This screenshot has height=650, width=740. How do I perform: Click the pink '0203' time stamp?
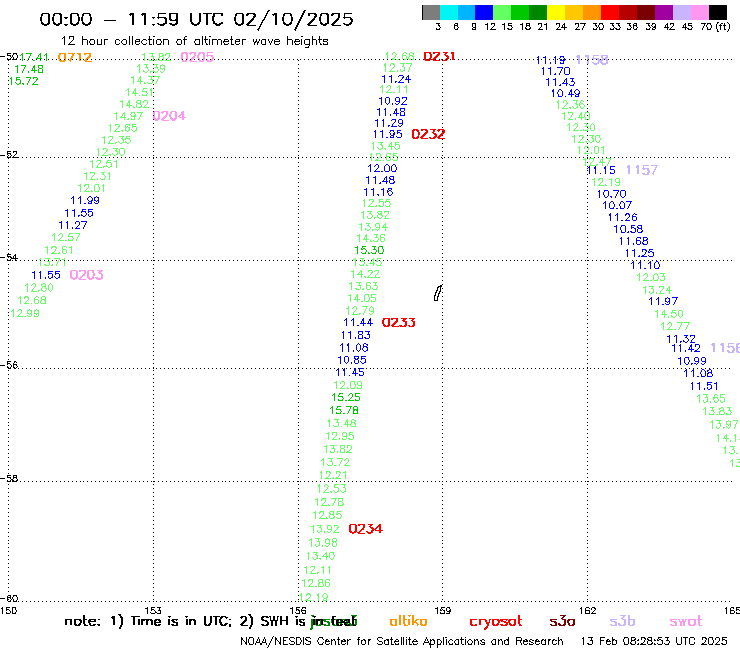coord(86,275)
